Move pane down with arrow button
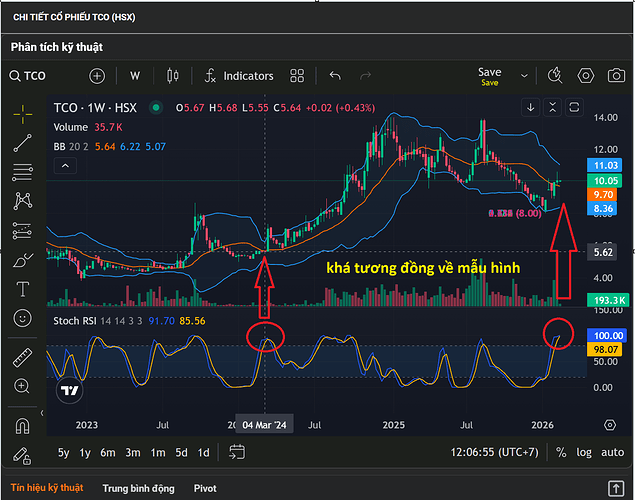The height and width of the screenshot is (500, 635). [531, 108]
